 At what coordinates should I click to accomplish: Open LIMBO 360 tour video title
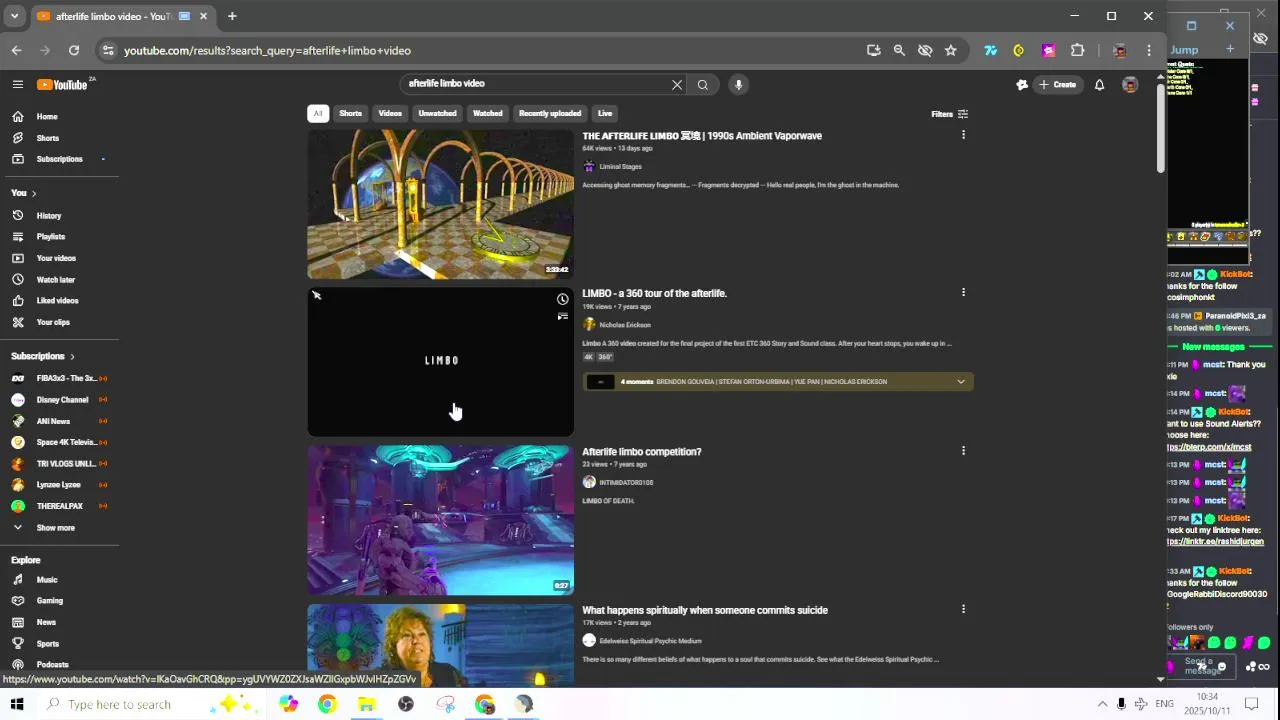pos(654,294)
